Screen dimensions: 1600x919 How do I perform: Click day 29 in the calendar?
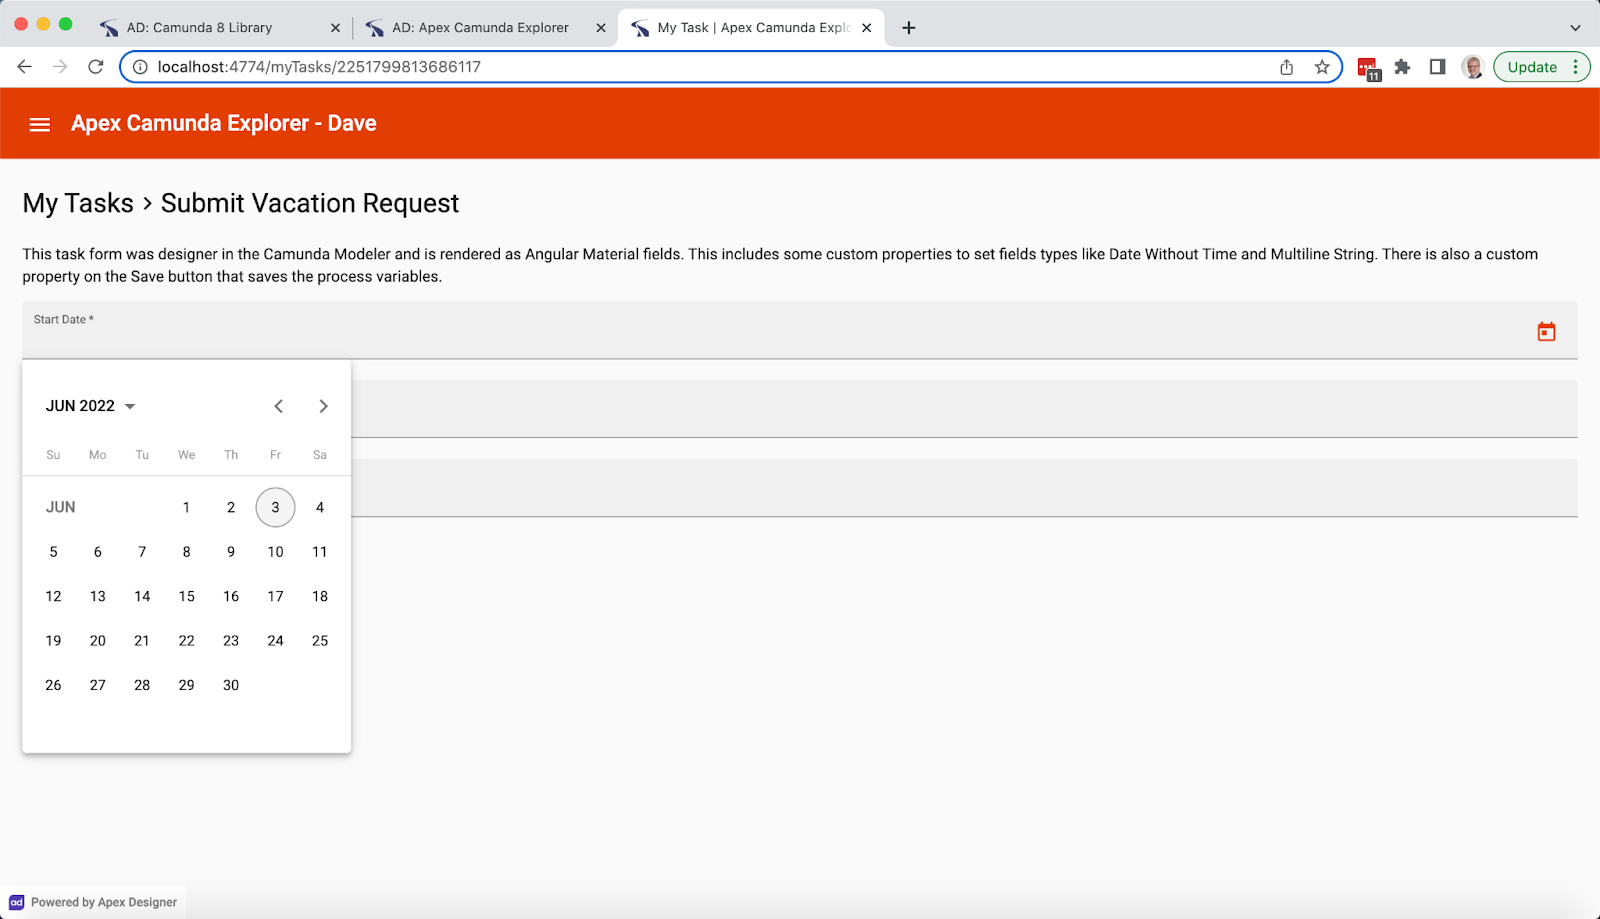pyautogui.click(x=186, y=685)
